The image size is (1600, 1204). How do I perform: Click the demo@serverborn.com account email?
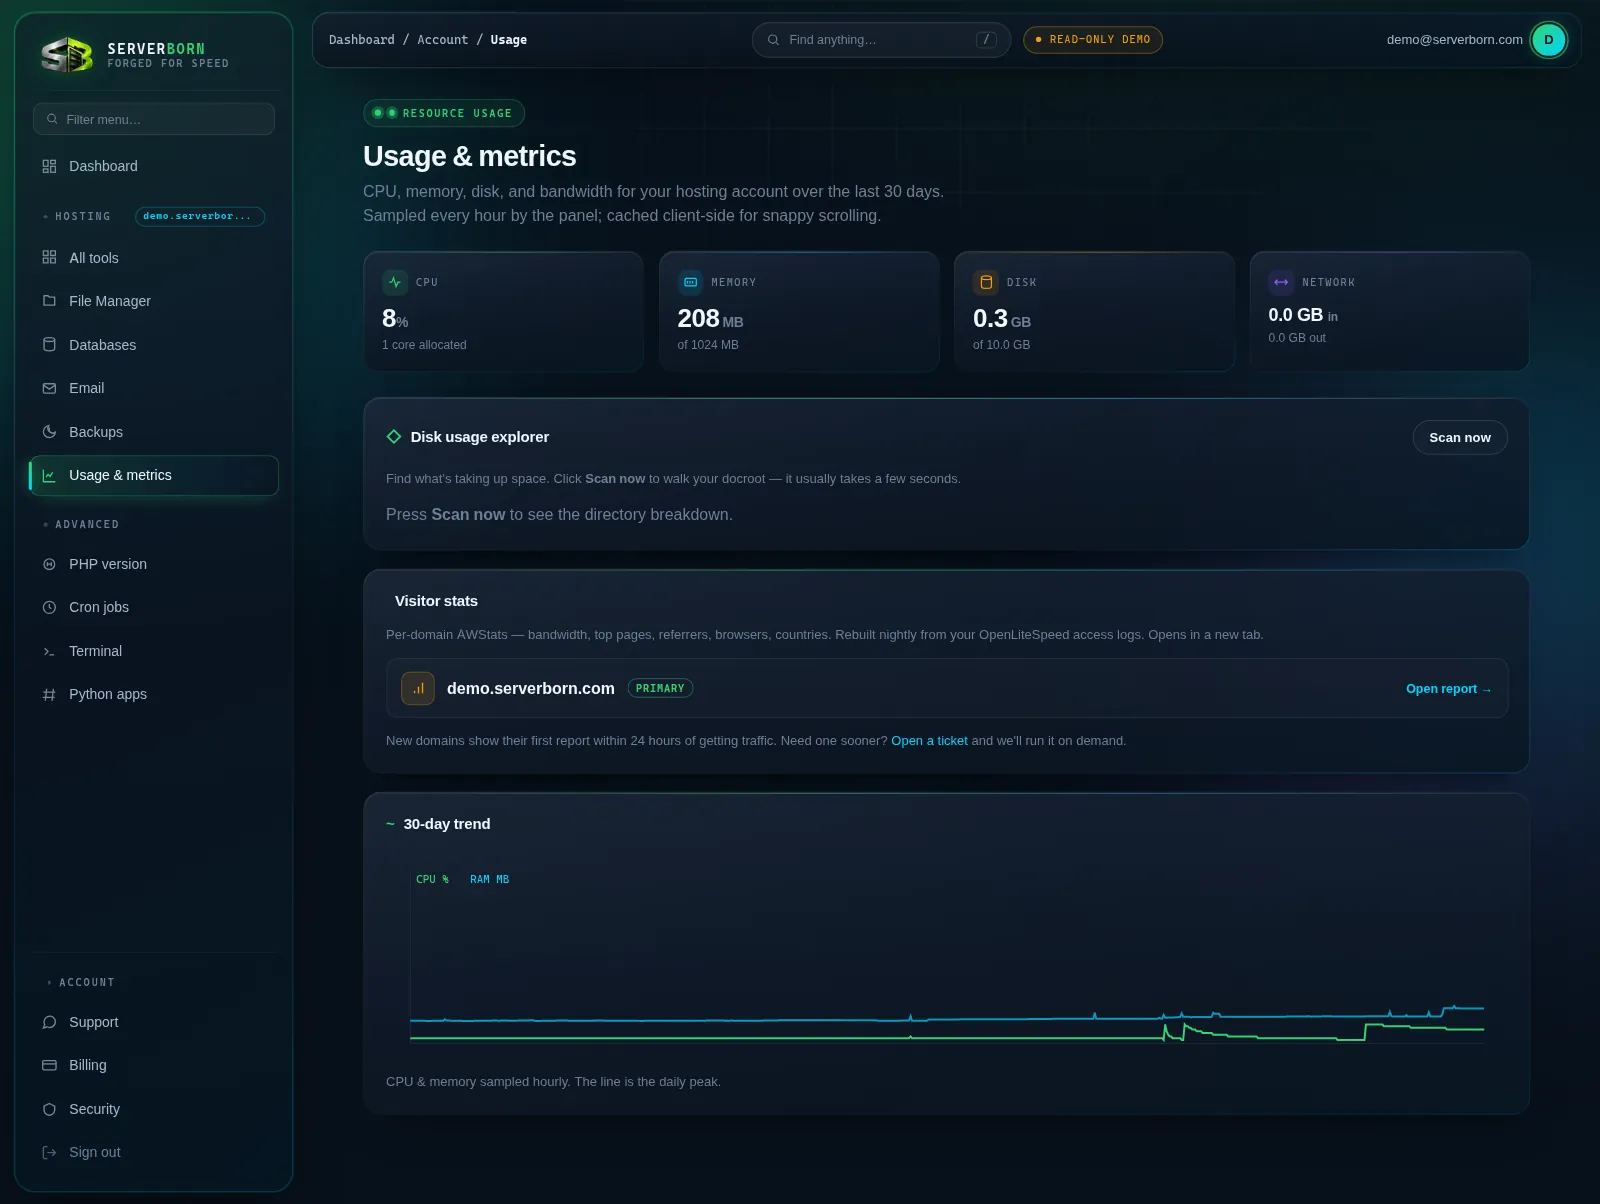point(1455,40)
